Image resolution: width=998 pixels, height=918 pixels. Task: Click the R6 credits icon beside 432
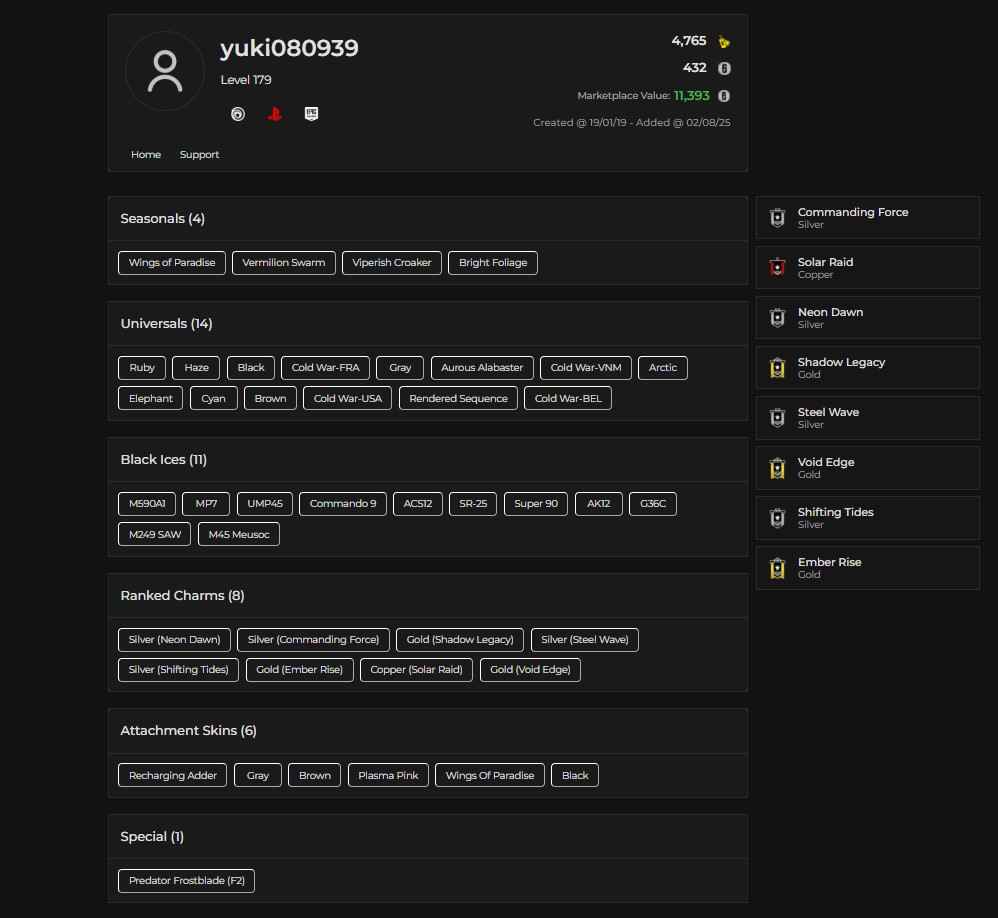pyautogui.click(x=722, y=68)
